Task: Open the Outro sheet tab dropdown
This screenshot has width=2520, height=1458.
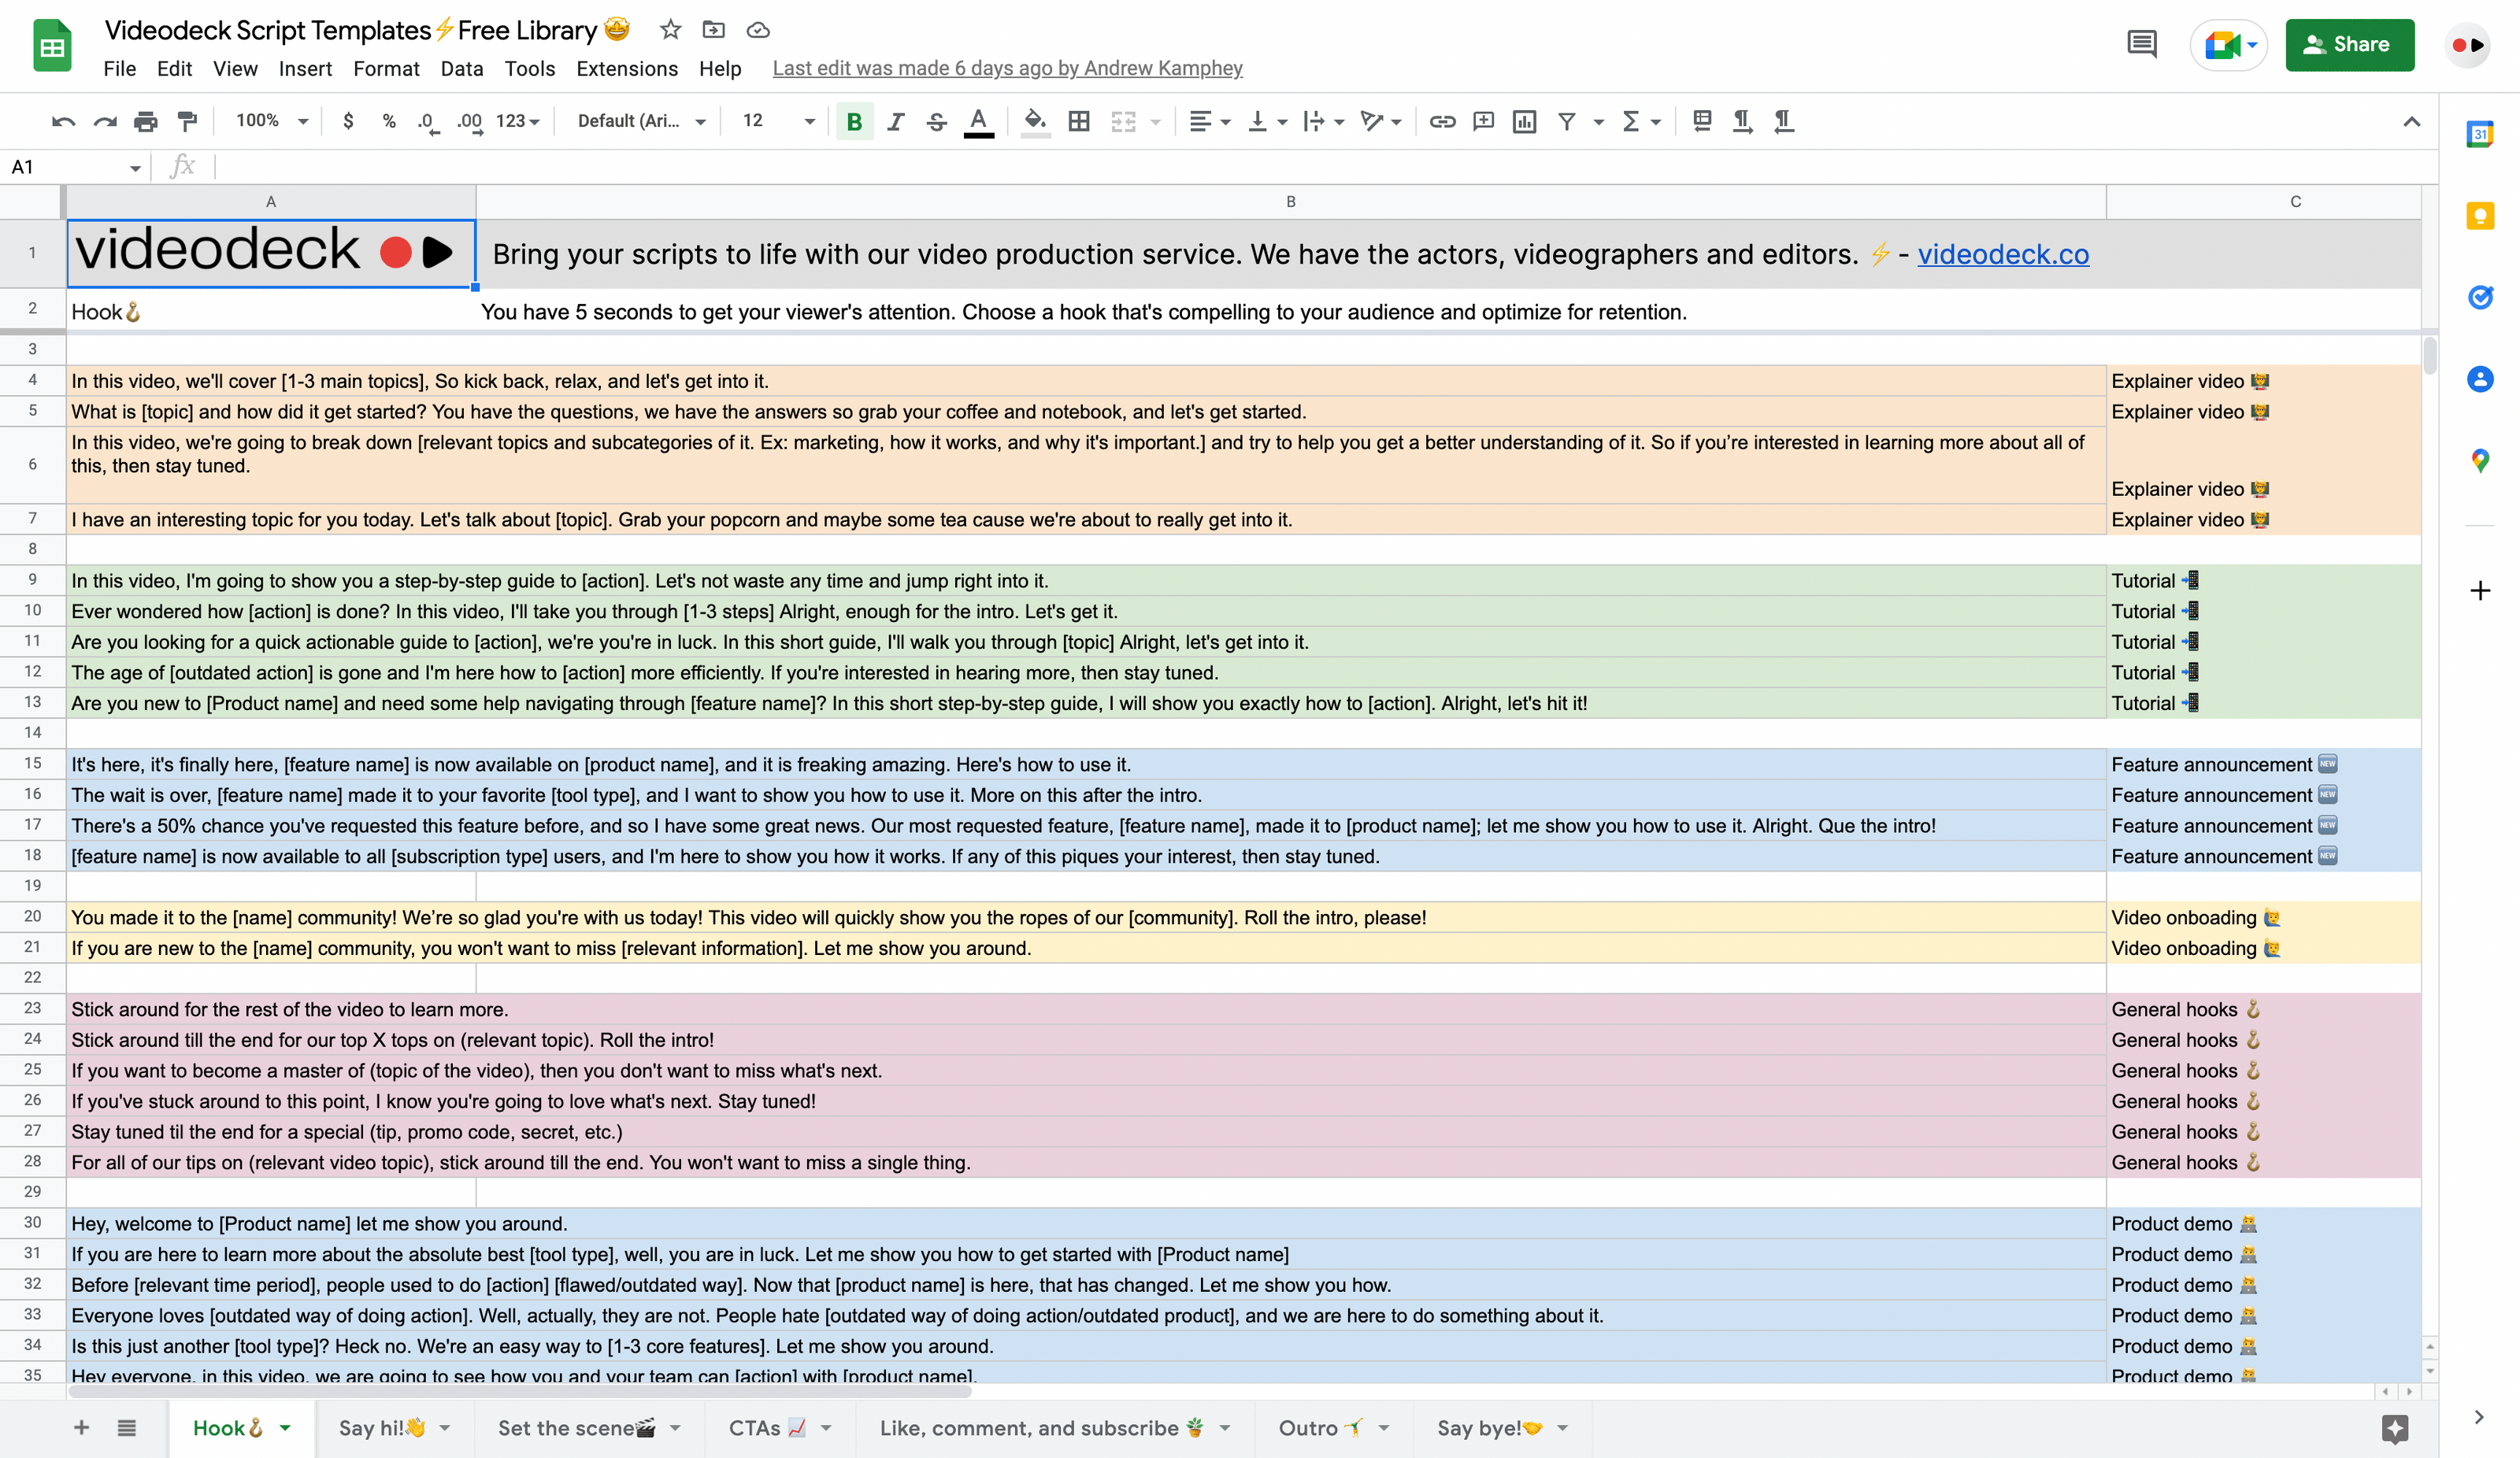Action: 1384,1428
